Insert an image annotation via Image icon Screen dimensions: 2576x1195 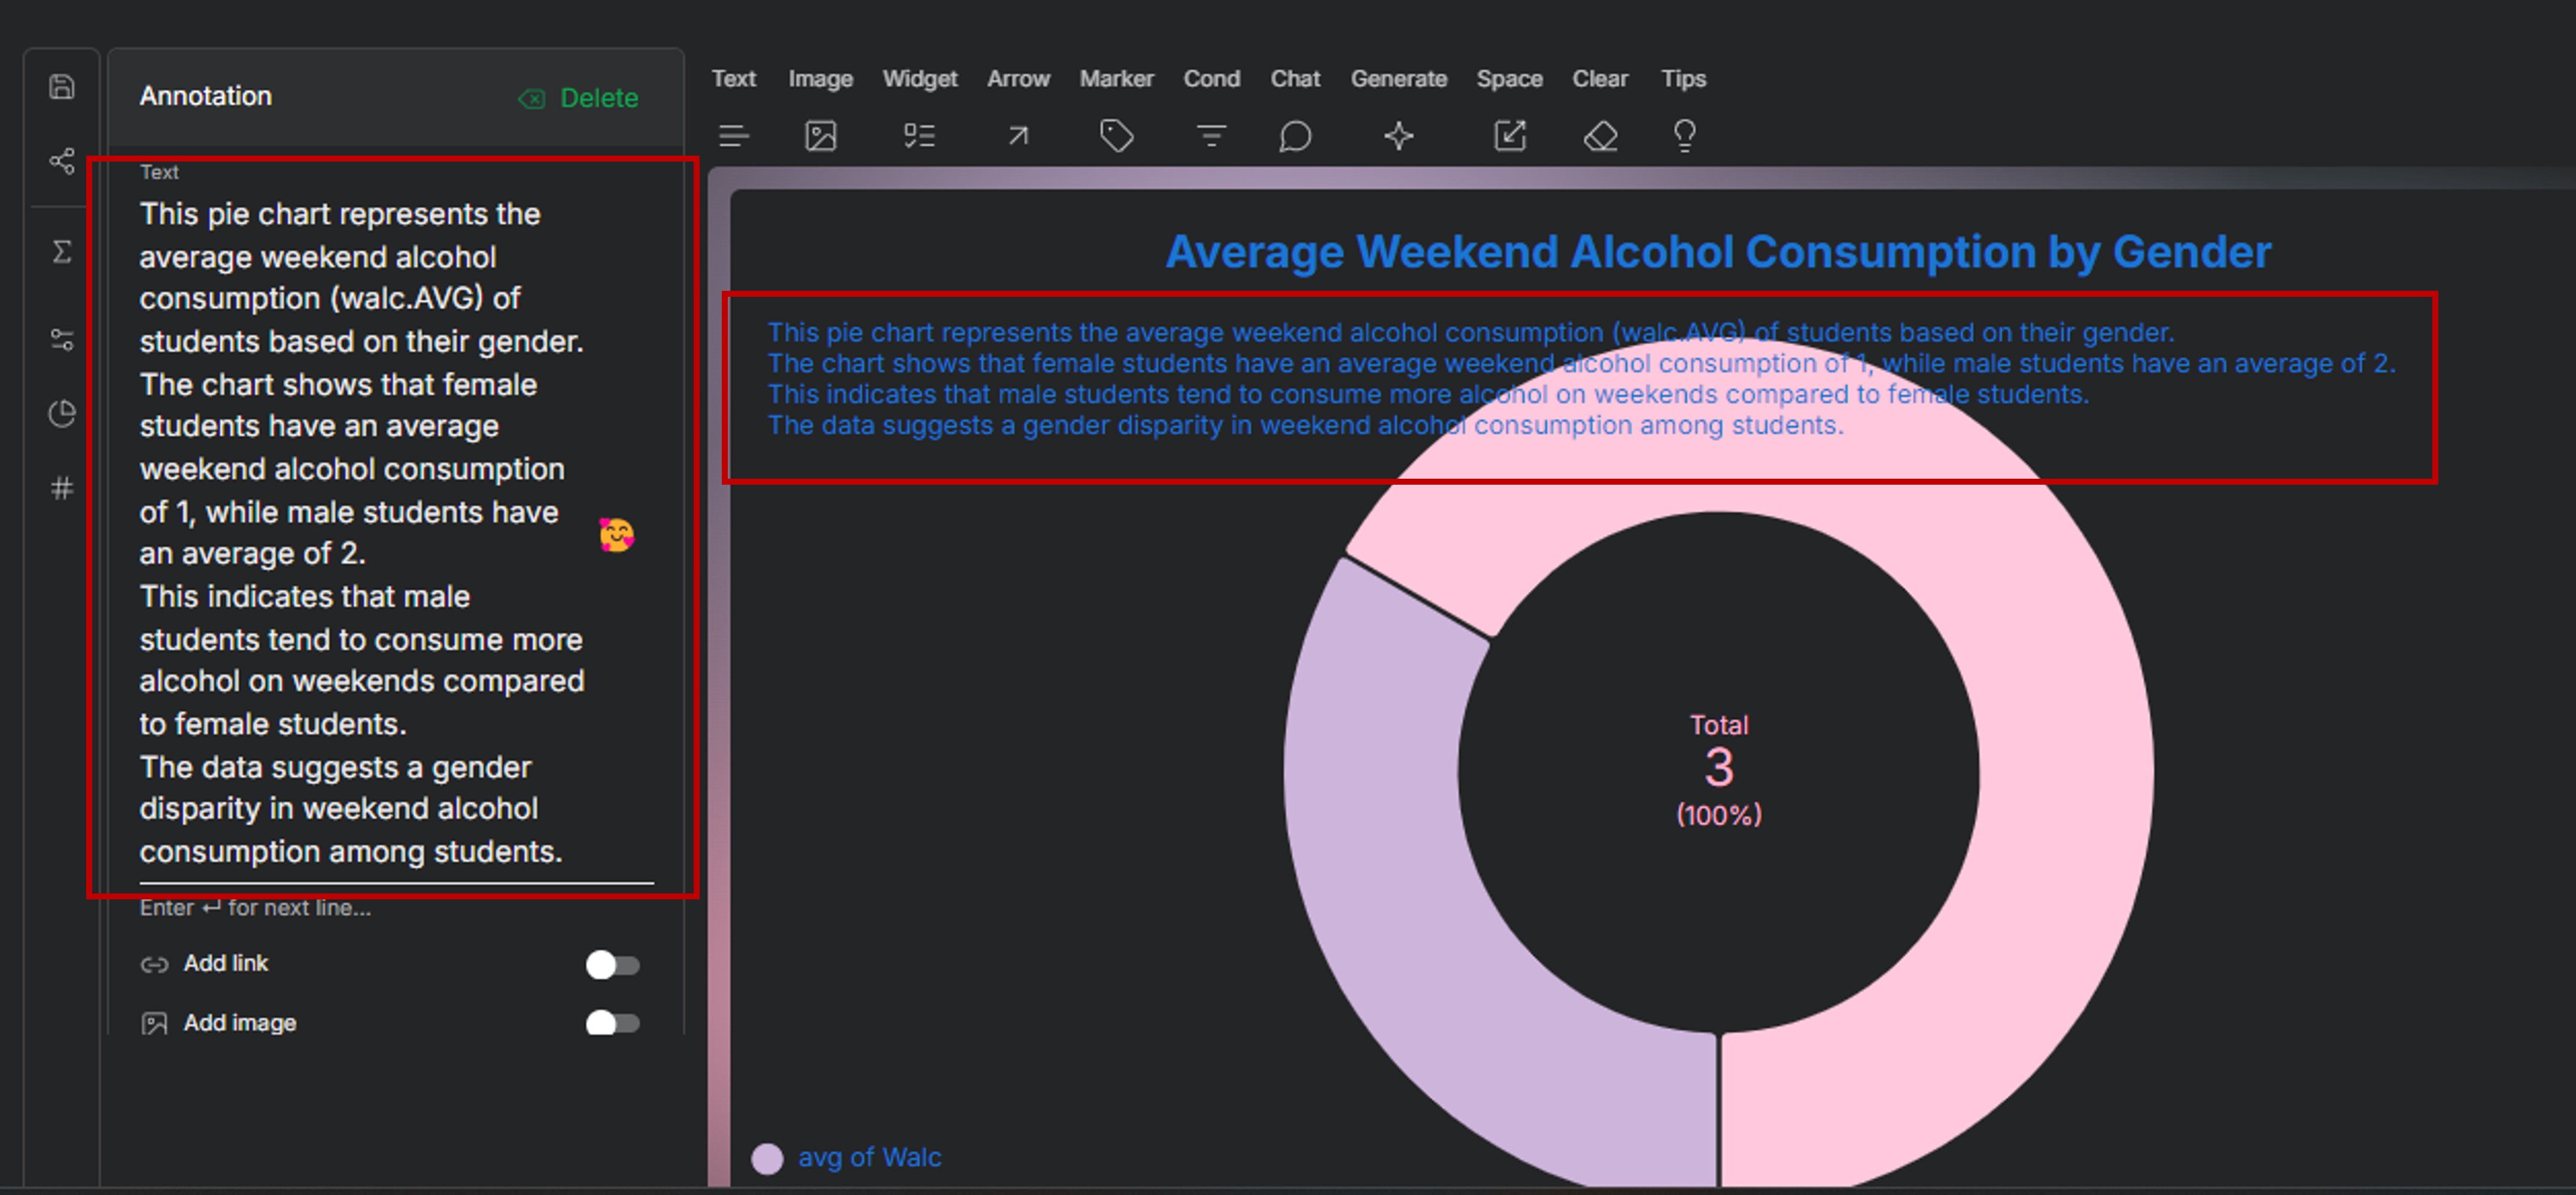tap(820, 135)
